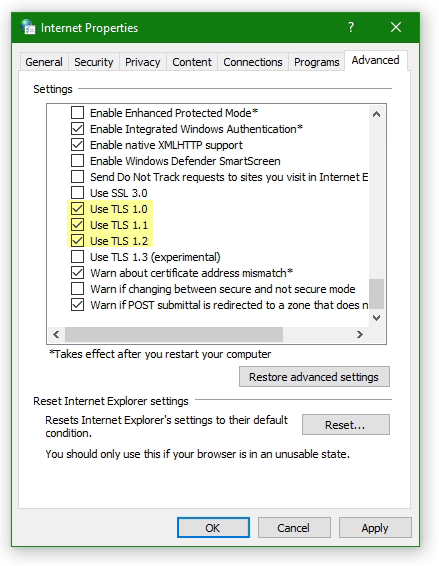Close the Internet Properties dialog
Screen dimensions: 439x566
coord(396,27)
